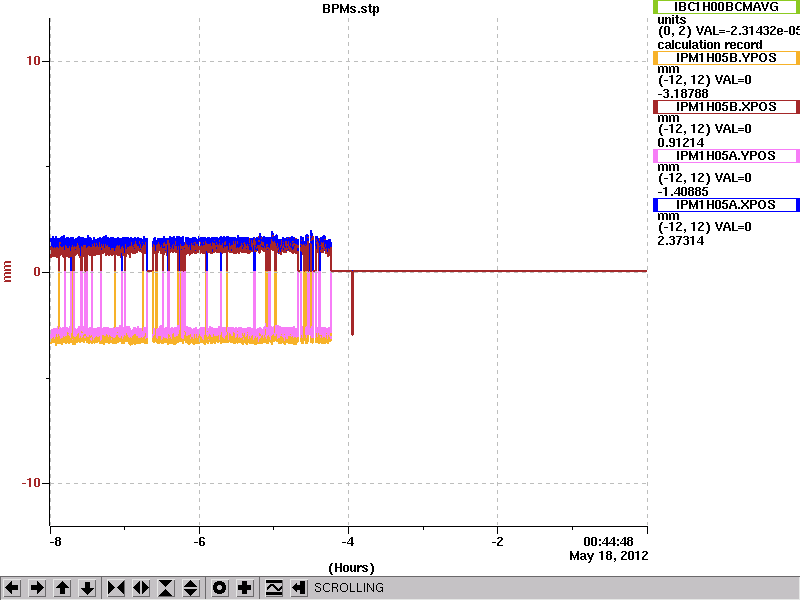
Task: Click the x-axis tick label -6
Action: point(199,541)
